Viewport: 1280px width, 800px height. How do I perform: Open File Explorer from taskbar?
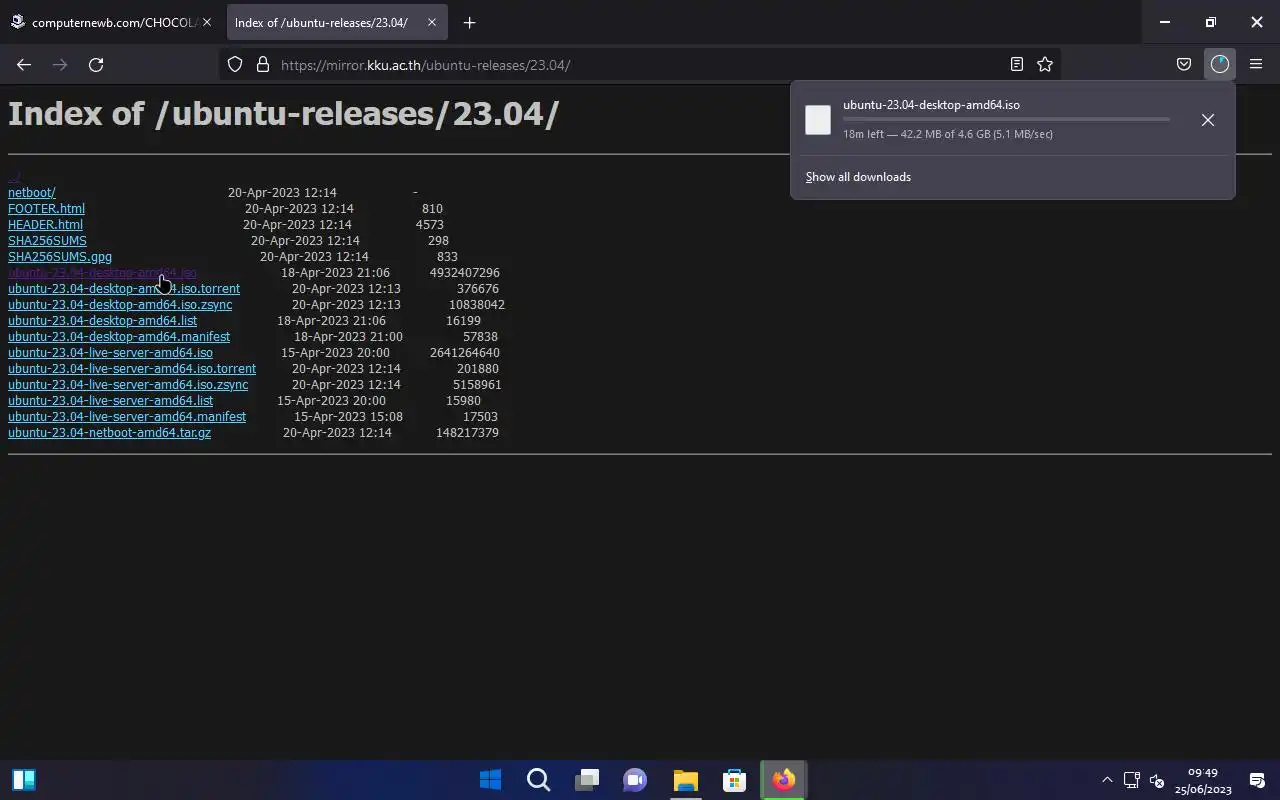coord(685,780)
